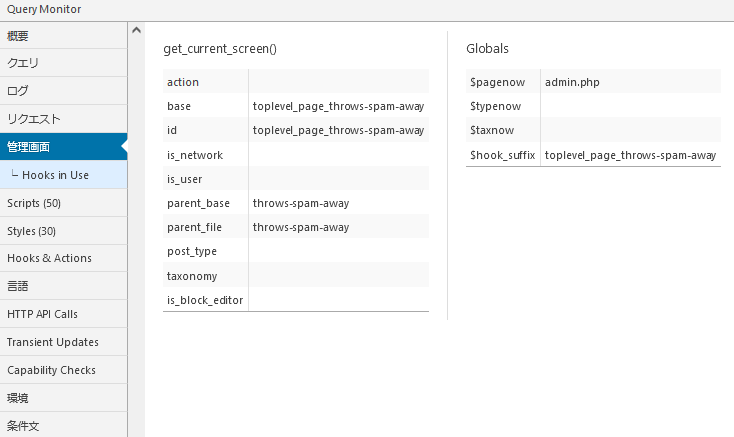Image resolution: width=734 pixels, height=437 pixels.
Task: Open Hooks in Use sub-item
Action: pyautogui.click(x=55, y=175)
